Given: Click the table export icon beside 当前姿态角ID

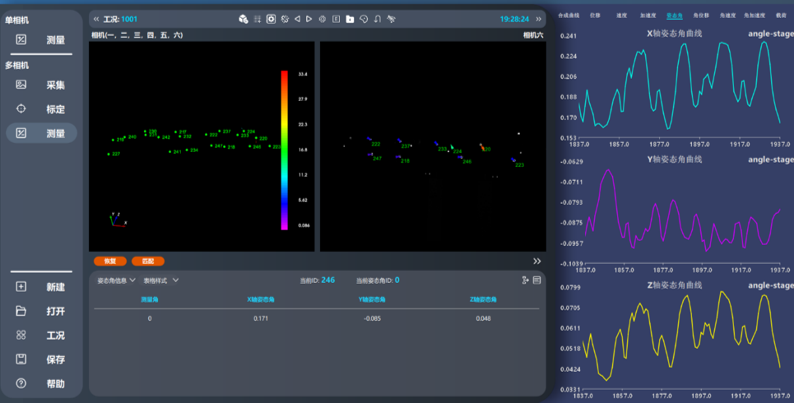Looking at the screenshot, I should (525, 280).
